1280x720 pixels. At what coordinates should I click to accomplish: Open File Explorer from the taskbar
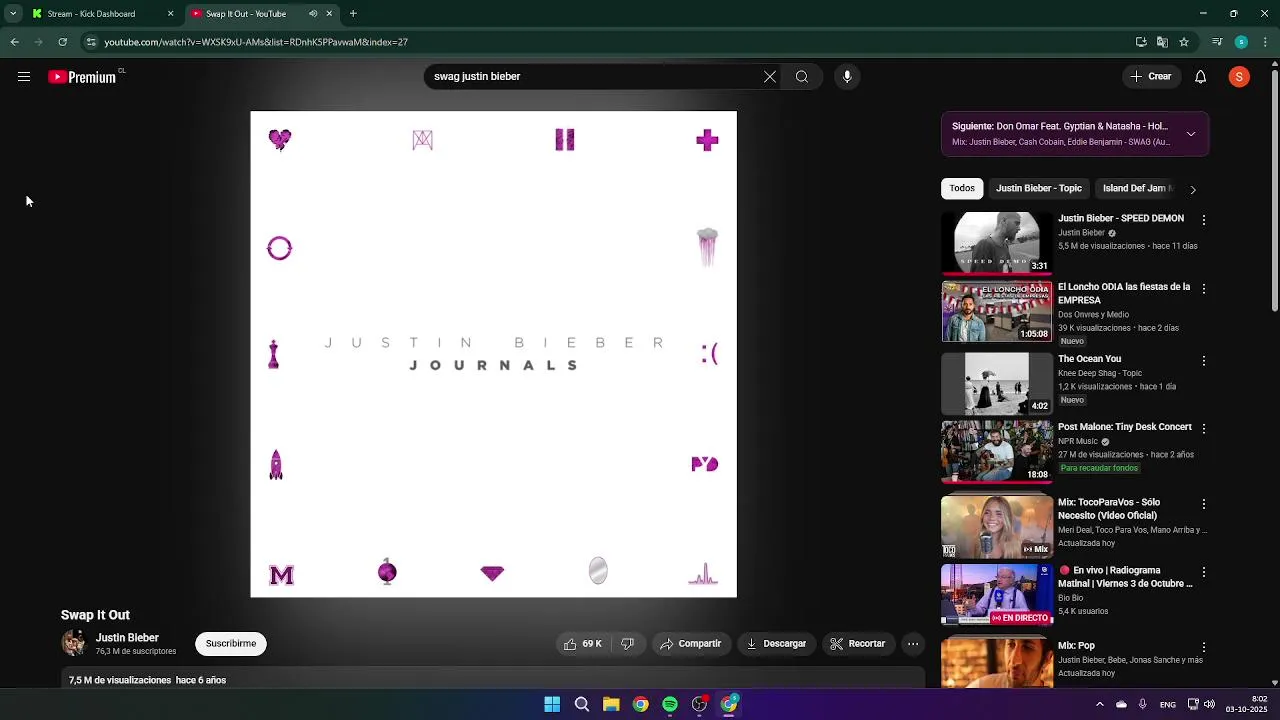click(x=611, y=704)
